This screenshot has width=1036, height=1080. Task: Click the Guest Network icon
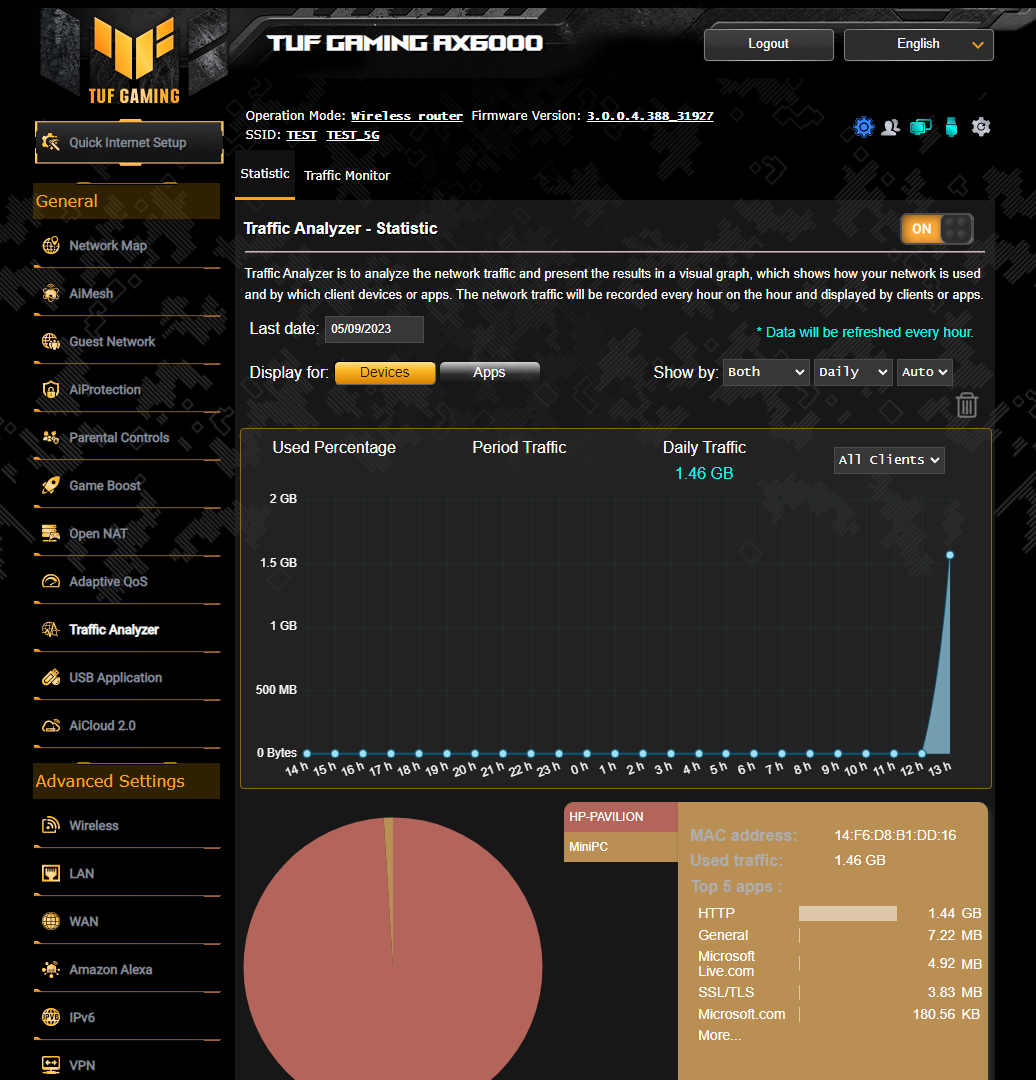coord(51,342)
